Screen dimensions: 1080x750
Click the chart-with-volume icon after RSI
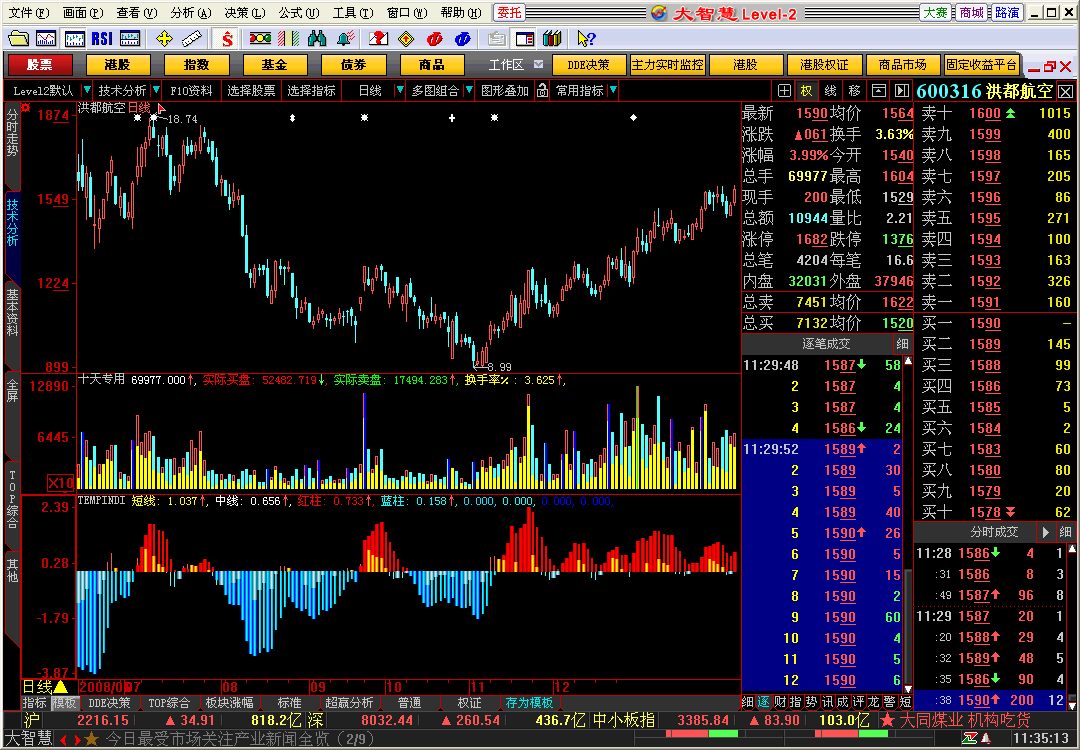[129, 39]
